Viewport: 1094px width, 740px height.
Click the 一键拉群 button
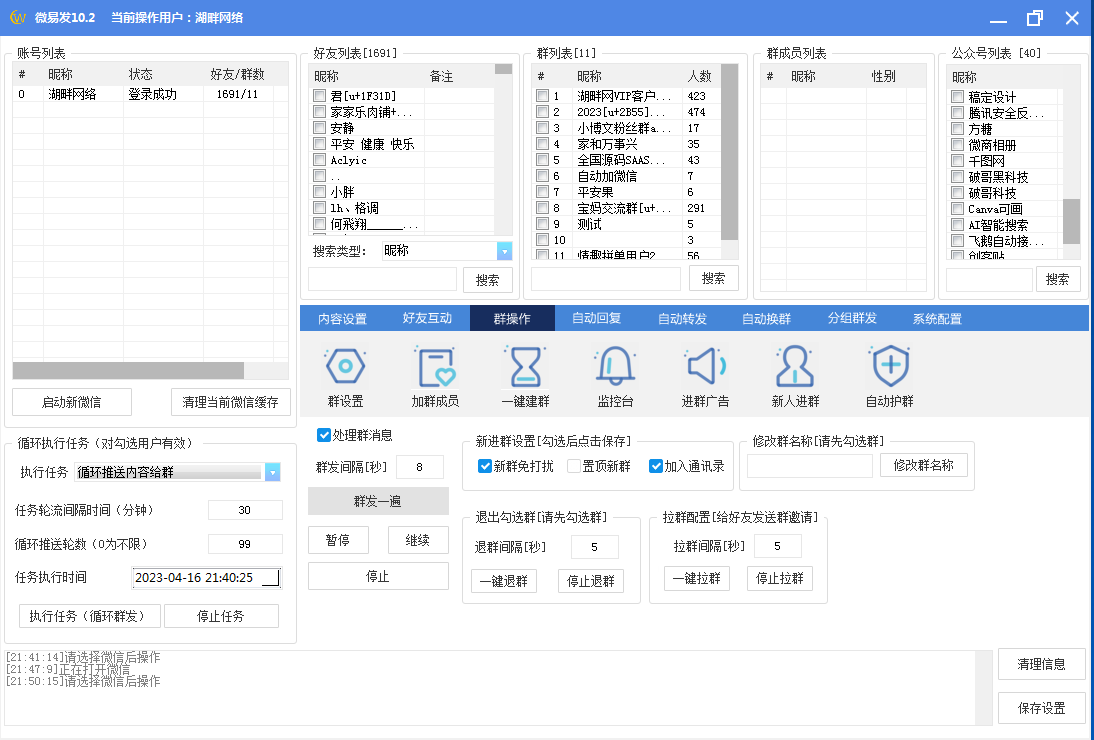click(696, 578)
